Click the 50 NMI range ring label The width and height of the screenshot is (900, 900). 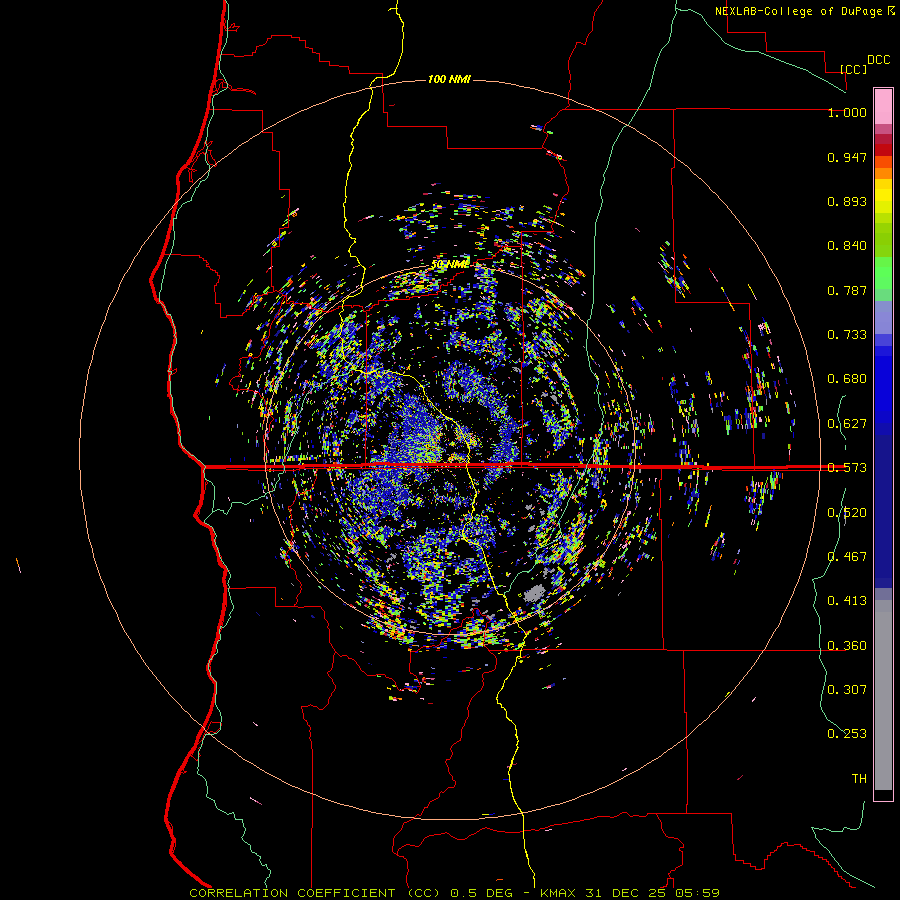click(x=449, y=264)
